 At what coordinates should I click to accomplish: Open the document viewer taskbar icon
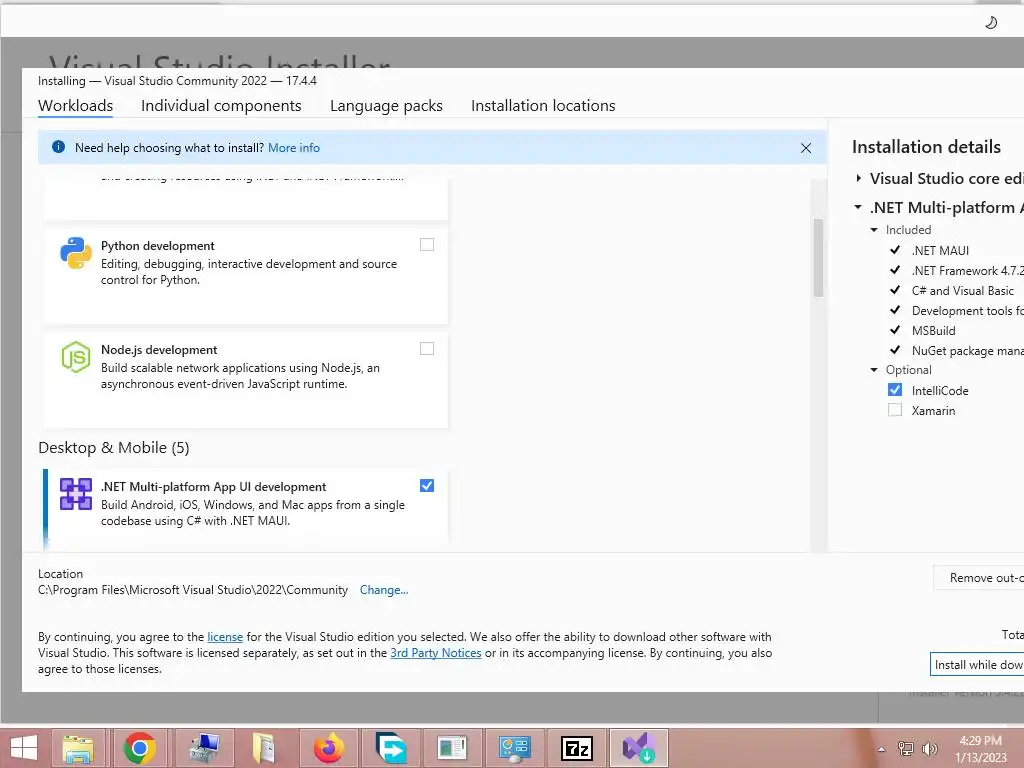452,748
